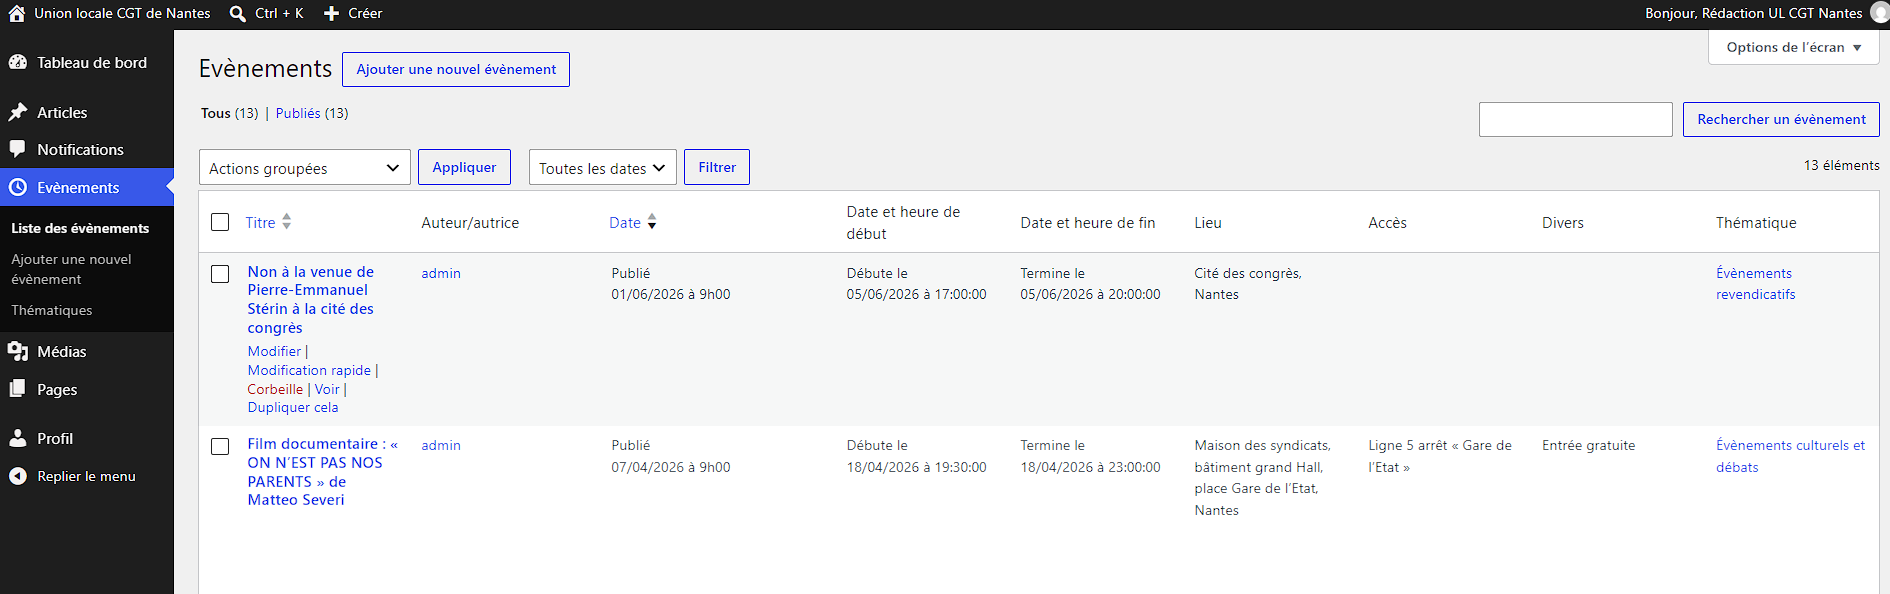Click the Pages icon in sidebar
Image resolution: width=1890 pixels, height=594 pixels.
point(18,389)
